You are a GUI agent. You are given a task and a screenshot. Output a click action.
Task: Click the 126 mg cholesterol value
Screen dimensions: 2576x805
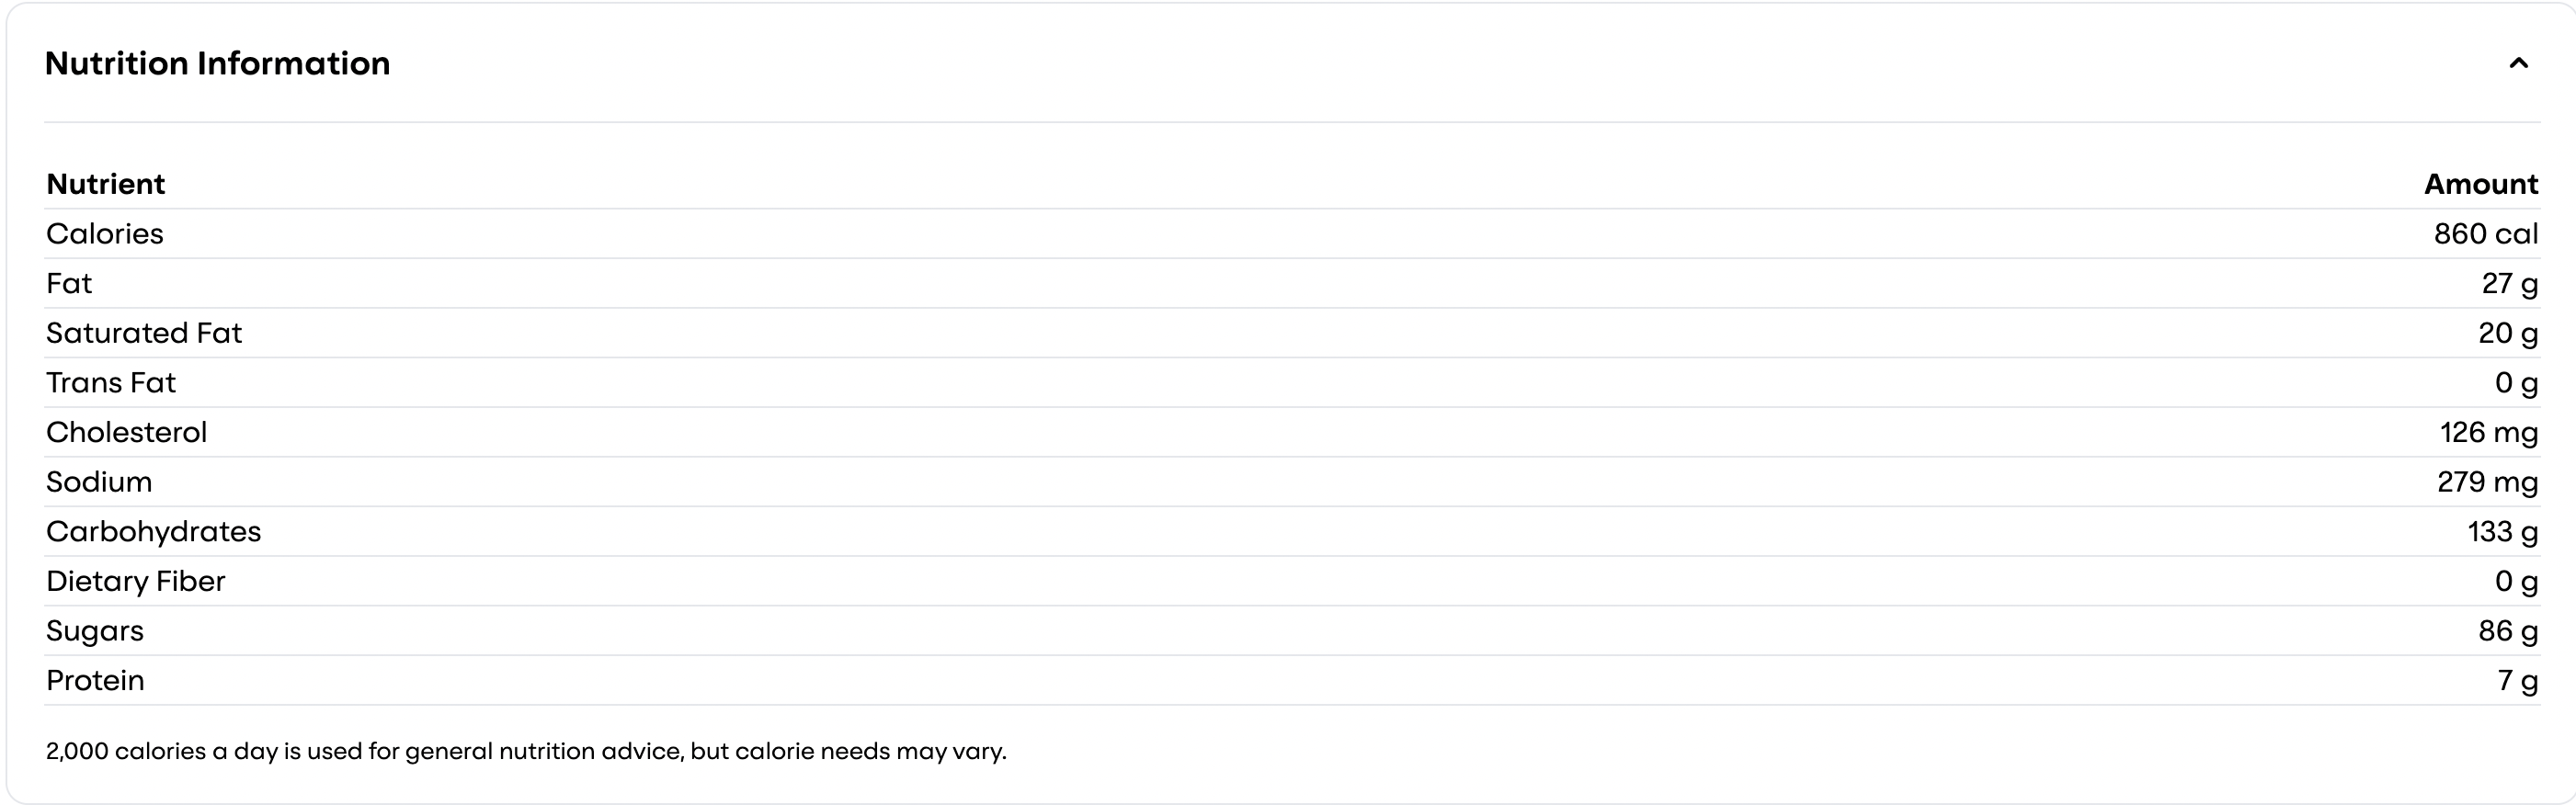(2489, 432)
